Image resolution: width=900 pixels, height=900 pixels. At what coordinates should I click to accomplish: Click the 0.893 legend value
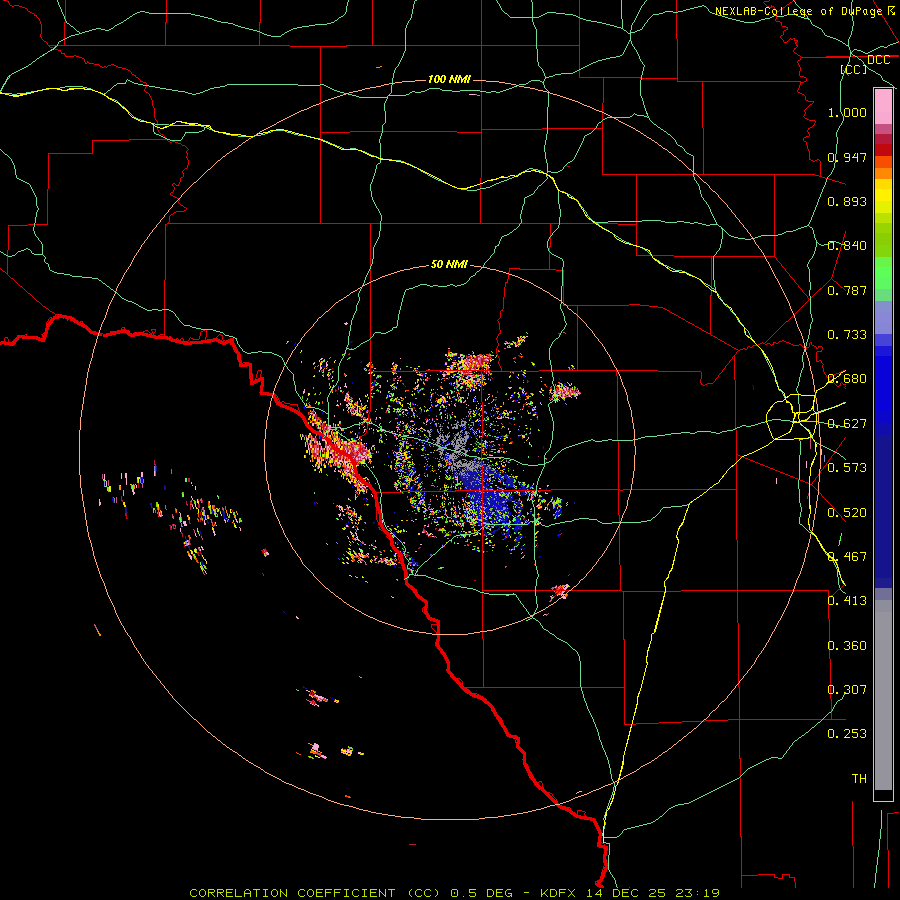tap(847, 201)
